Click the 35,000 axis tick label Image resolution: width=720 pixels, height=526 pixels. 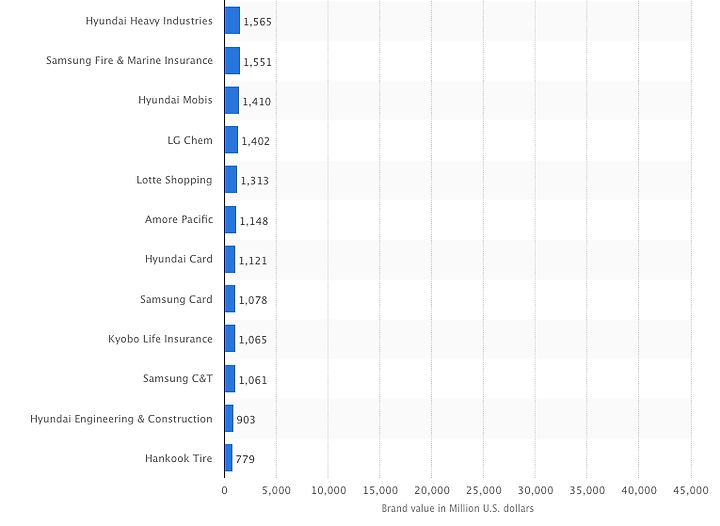point(587,491)
